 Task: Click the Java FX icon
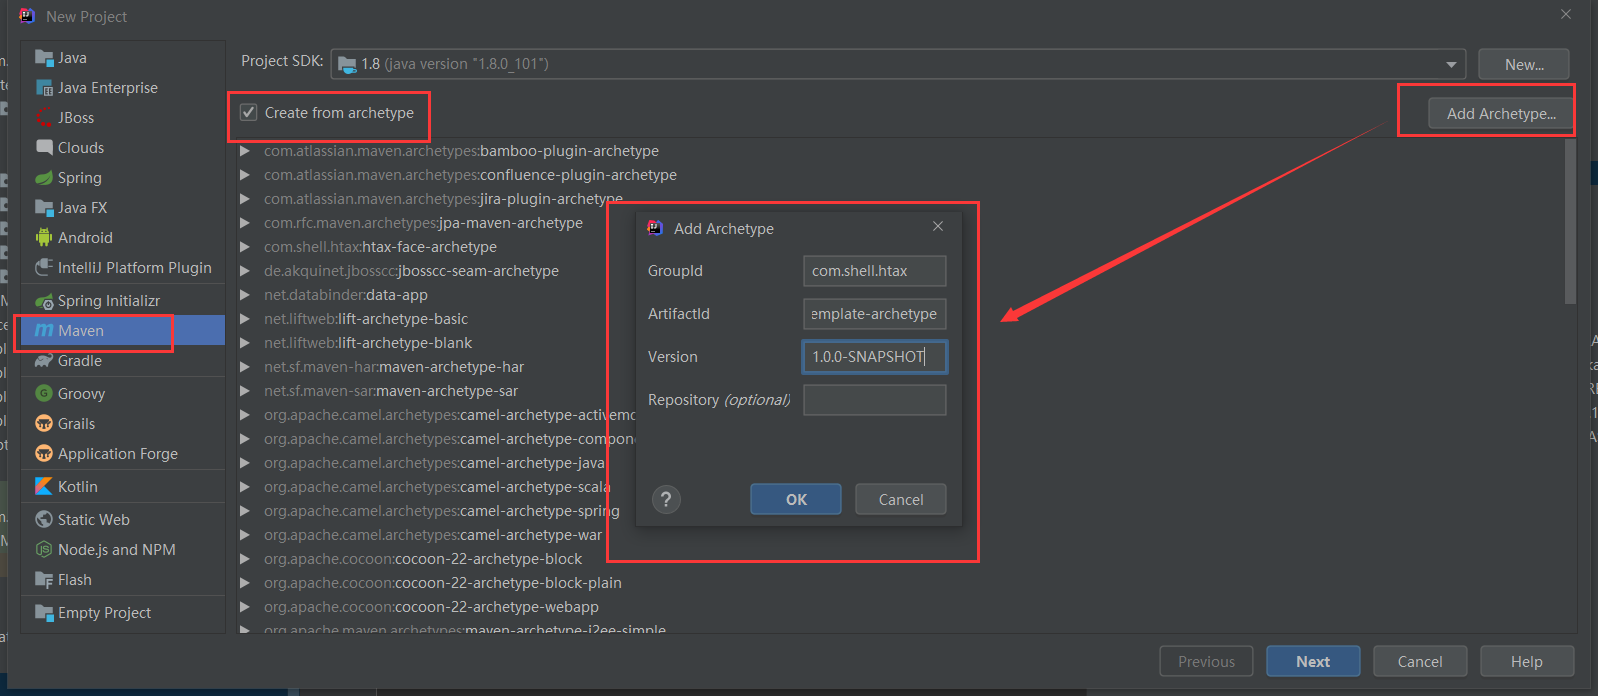pyautogui.click(x=44, y=208)
